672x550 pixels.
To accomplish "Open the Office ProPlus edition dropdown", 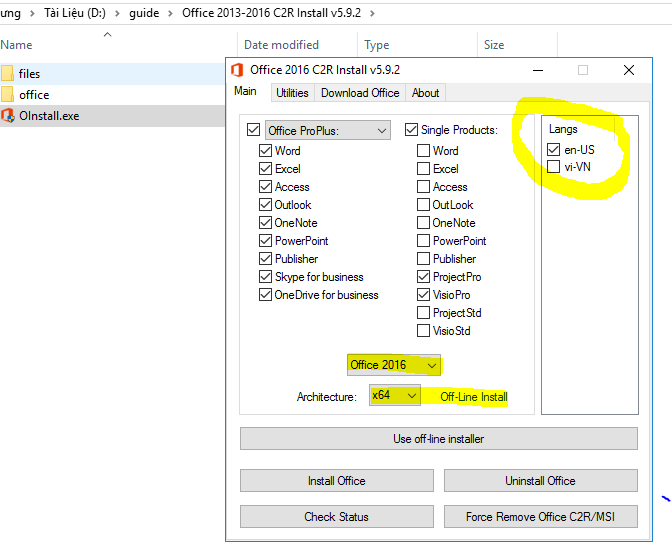I will pyautogui.click(x=328, y=130).
